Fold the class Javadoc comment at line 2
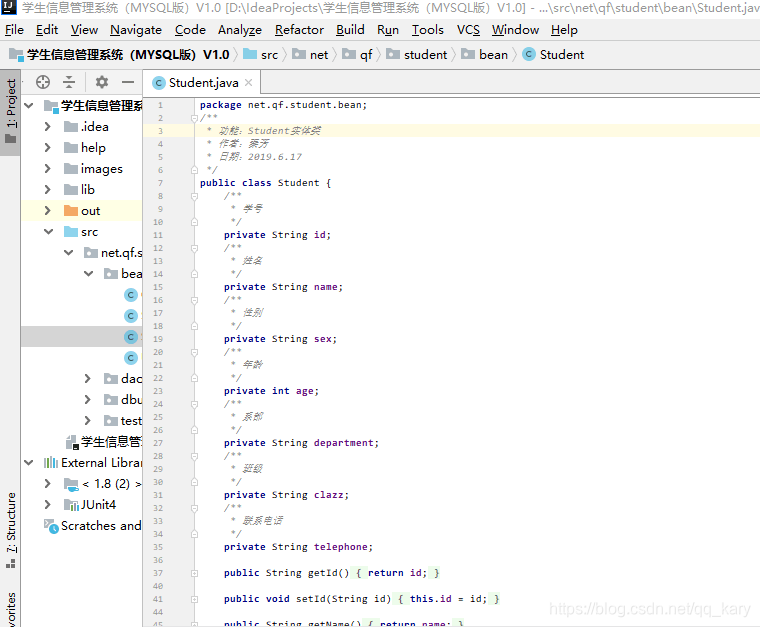760x627 pixels. (x=194, y=118)
